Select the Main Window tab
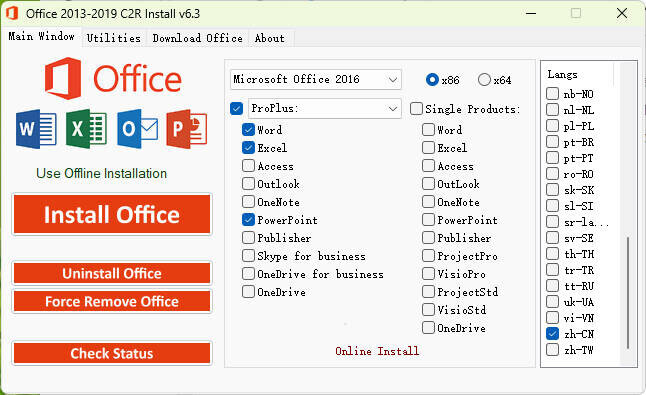 tap(41, 36)
